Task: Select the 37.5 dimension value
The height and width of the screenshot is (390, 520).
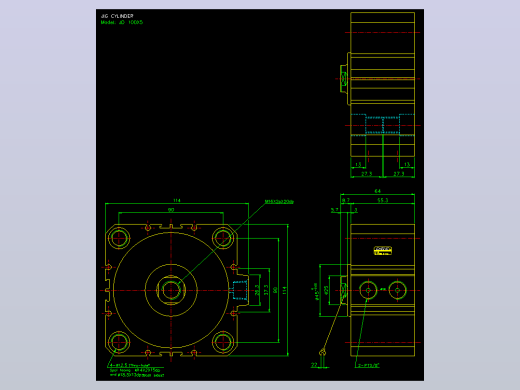Action: 266,290
